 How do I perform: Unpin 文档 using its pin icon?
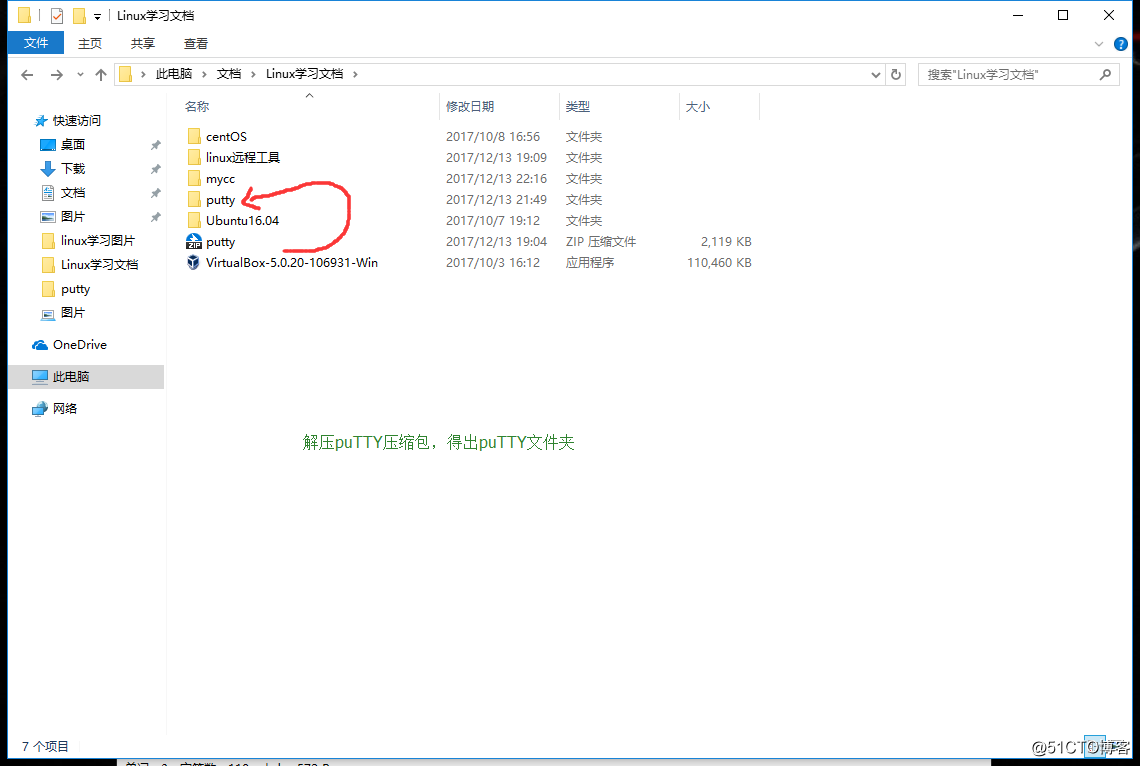point(156,193)
